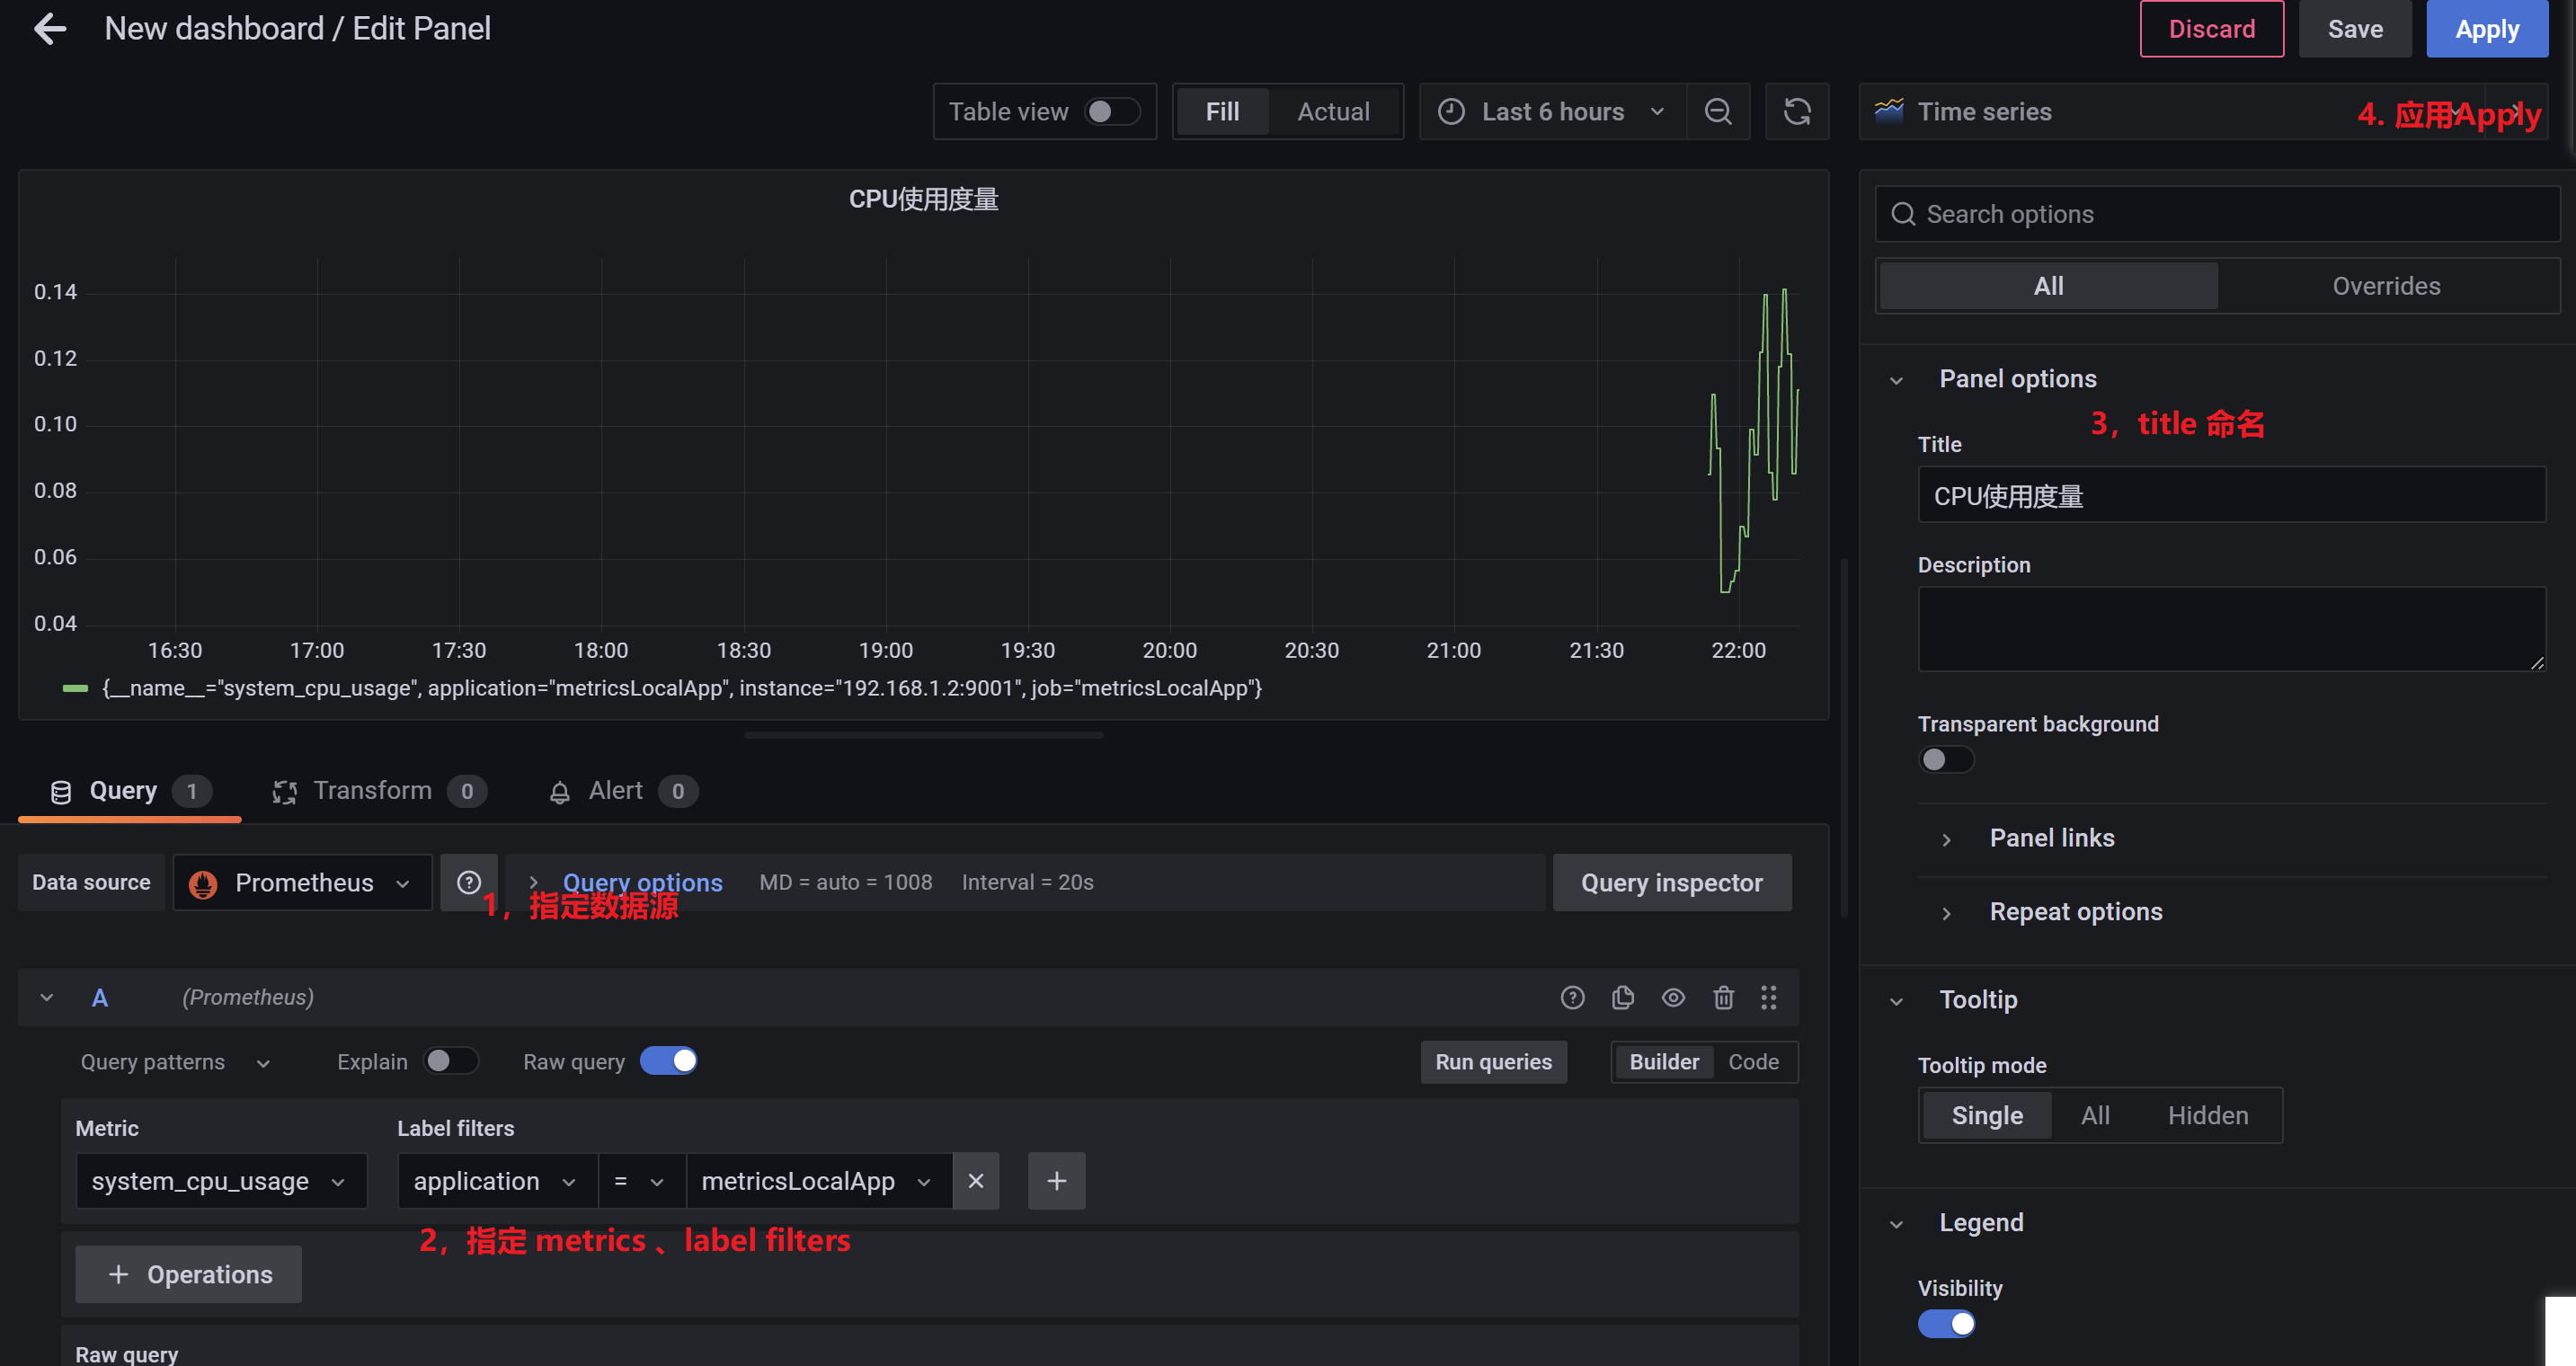Expand Repeat options section
The height and width of the screenshot is (1366, 2576).
click(1946, 913)
